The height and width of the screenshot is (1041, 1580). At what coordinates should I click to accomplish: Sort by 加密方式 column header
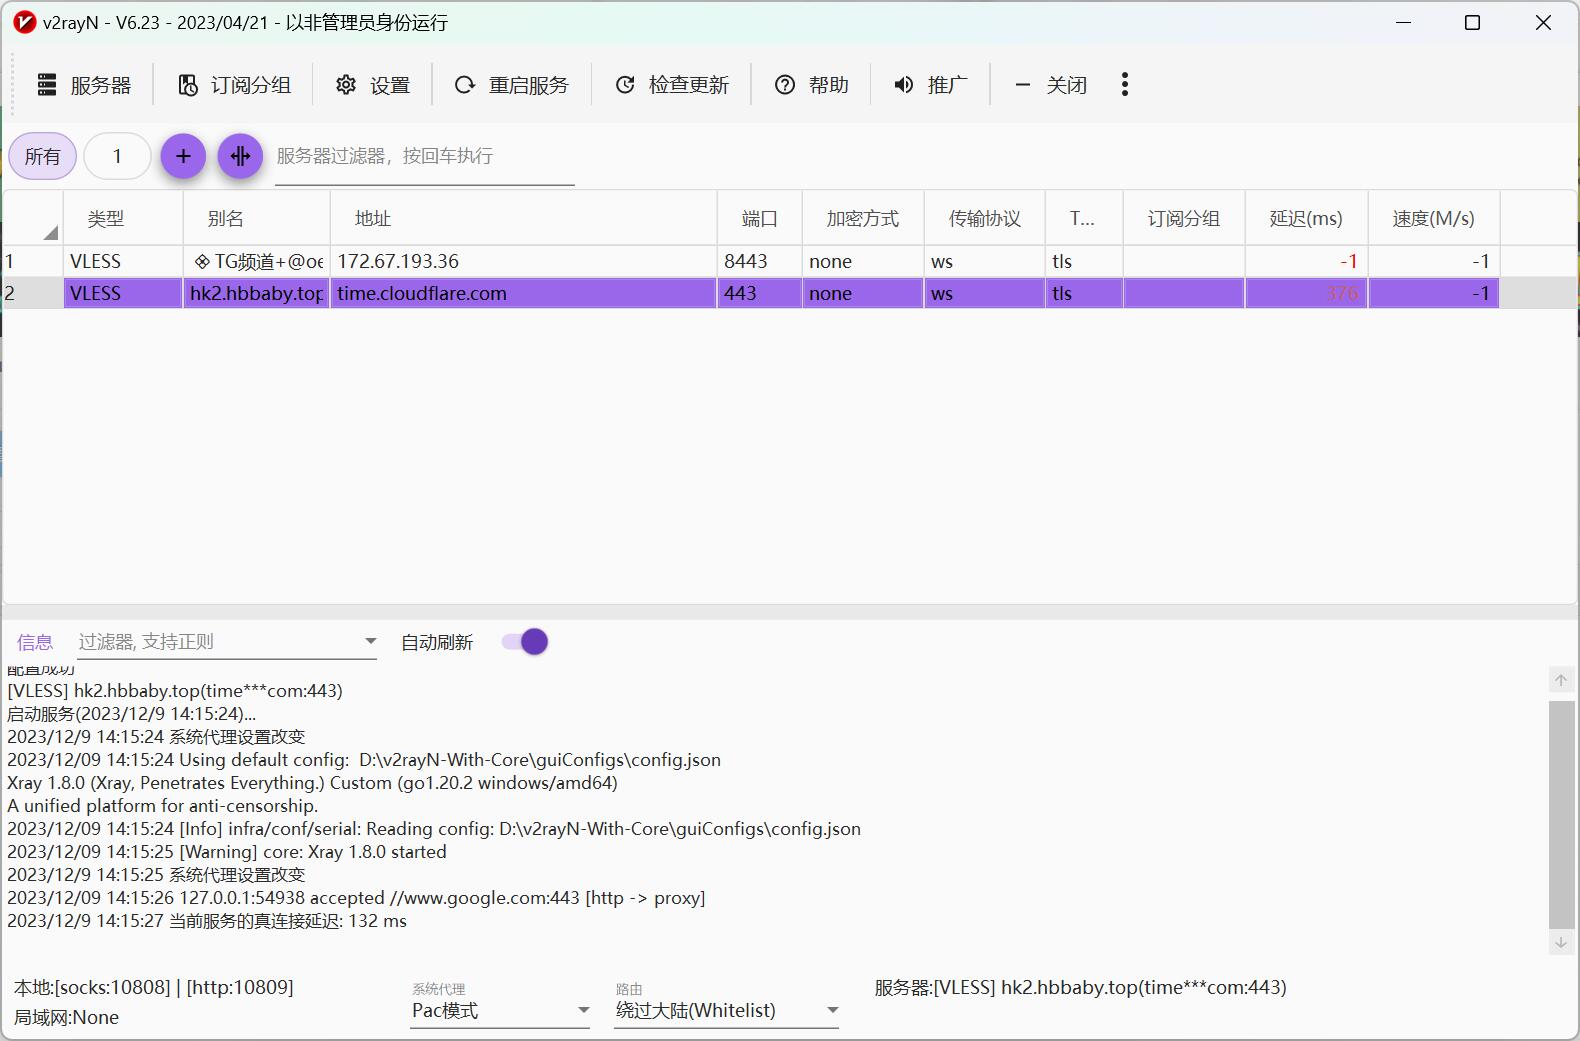[x=863, y=219]
